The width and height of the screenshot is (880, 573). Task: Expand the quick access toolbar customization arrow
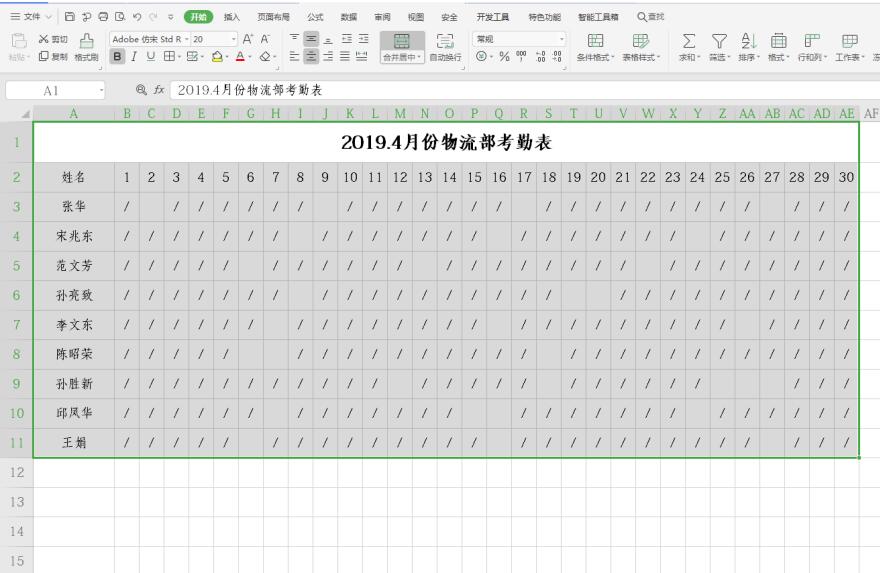pyautogui.click(x=171, y=17)
